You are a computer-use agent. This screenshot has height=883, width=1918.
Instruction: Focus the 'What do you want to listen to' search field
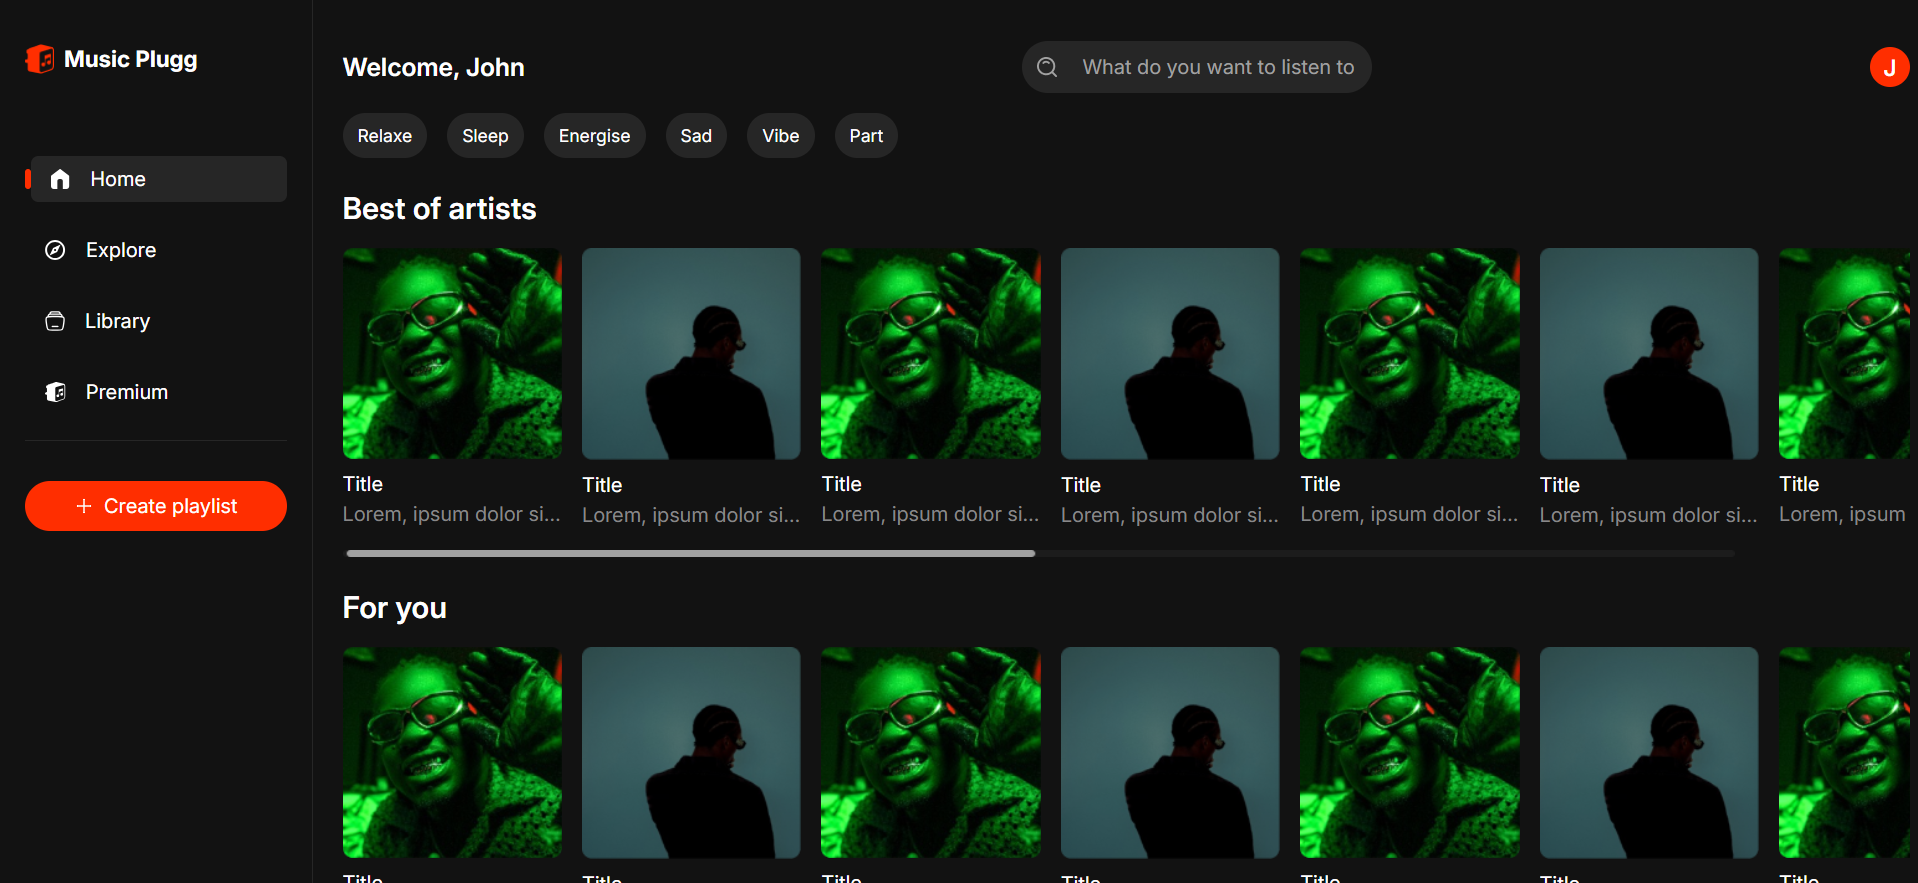pos(1196,67)
